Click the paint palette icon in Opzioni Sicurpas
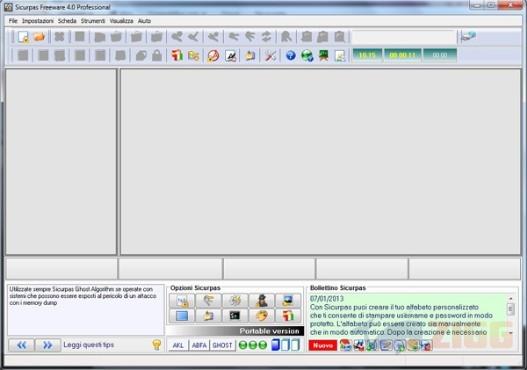This screenshot has height=370, width=527. (261, 316)
